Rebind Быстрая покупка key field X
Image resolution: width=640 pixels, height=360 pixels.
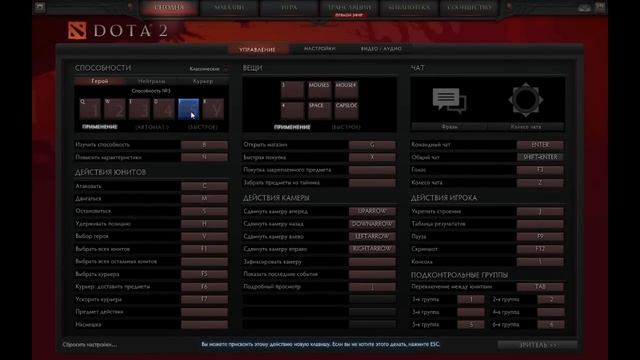click(x=372, y=157)
